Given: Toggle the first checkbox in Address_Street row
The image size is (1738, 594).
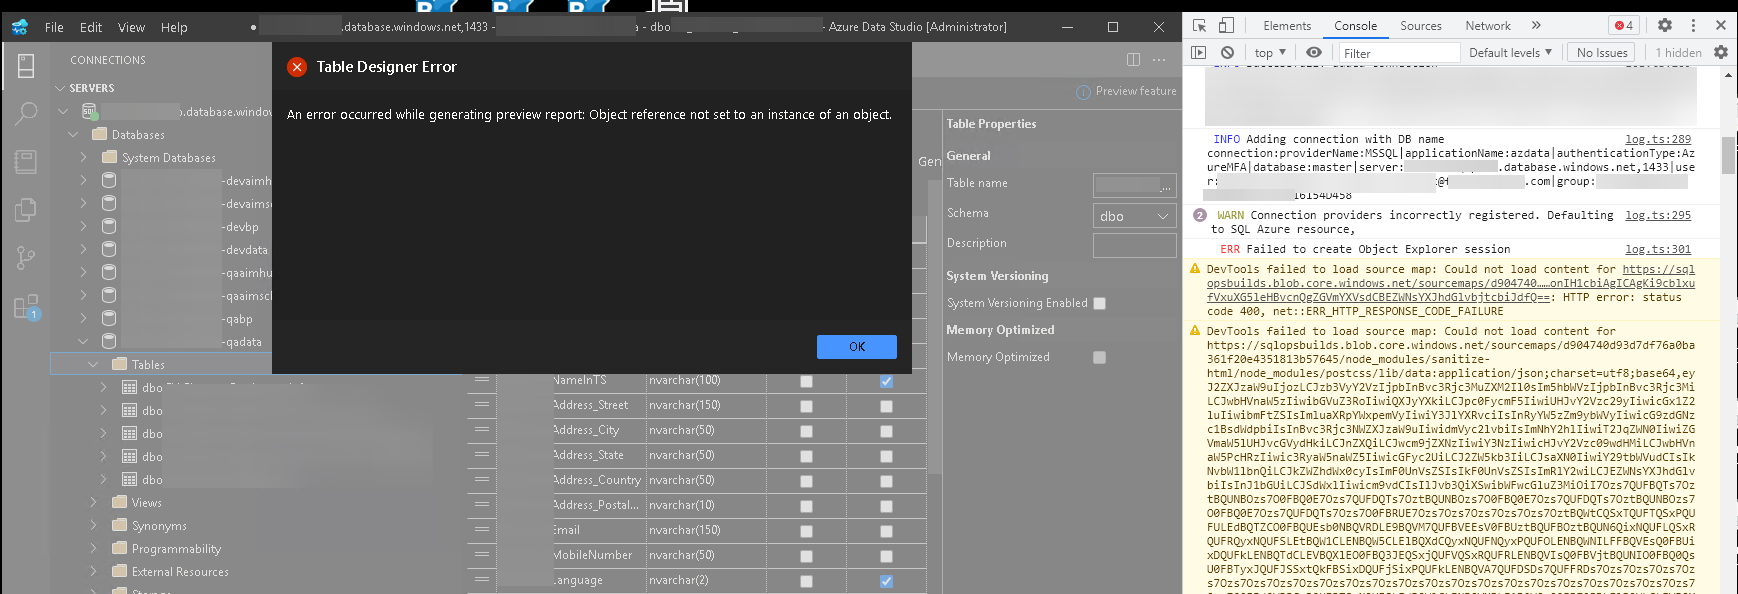Looking at the screenshot, I should (806, 406).
